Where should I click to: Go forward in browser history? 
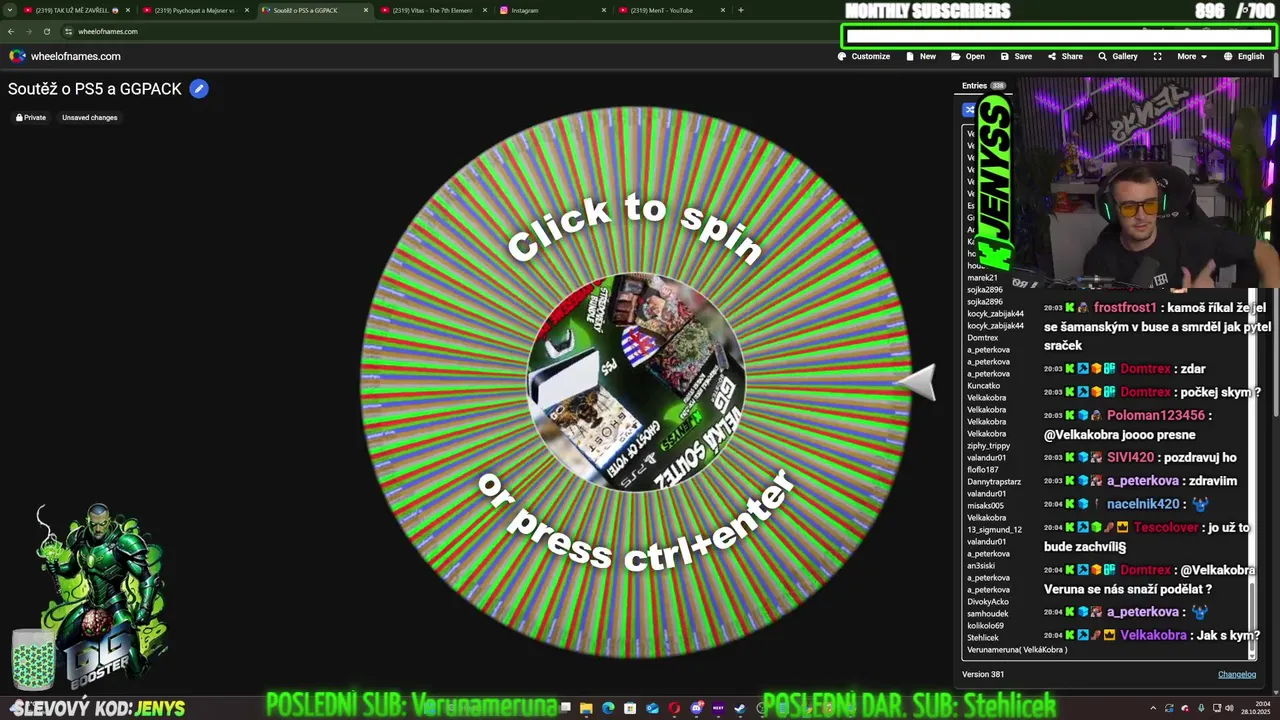[28, 31]
